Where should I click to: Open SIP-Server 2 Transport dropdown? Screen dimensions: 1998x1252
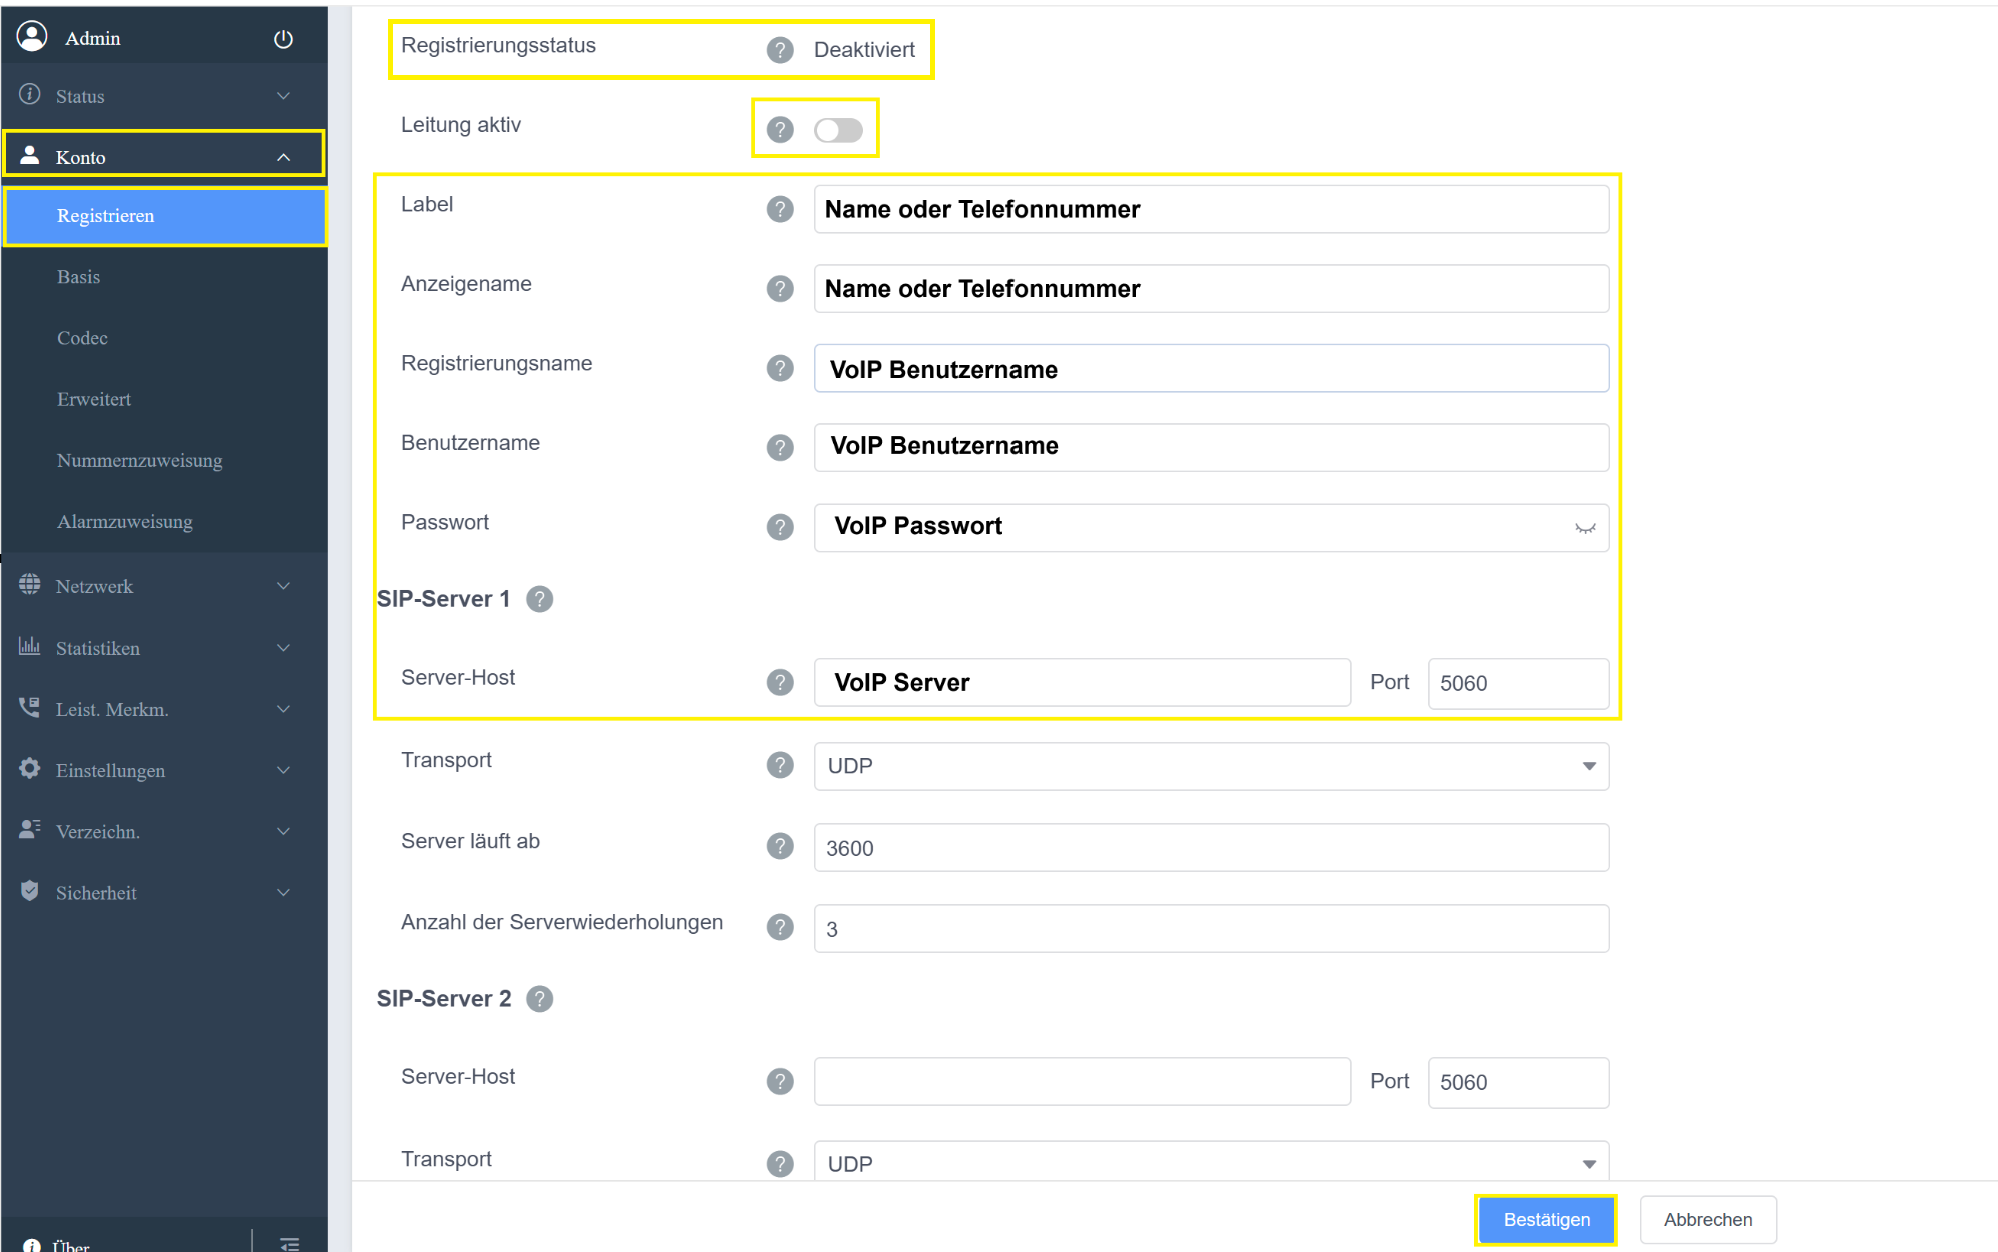(x=1211, y=1162)
